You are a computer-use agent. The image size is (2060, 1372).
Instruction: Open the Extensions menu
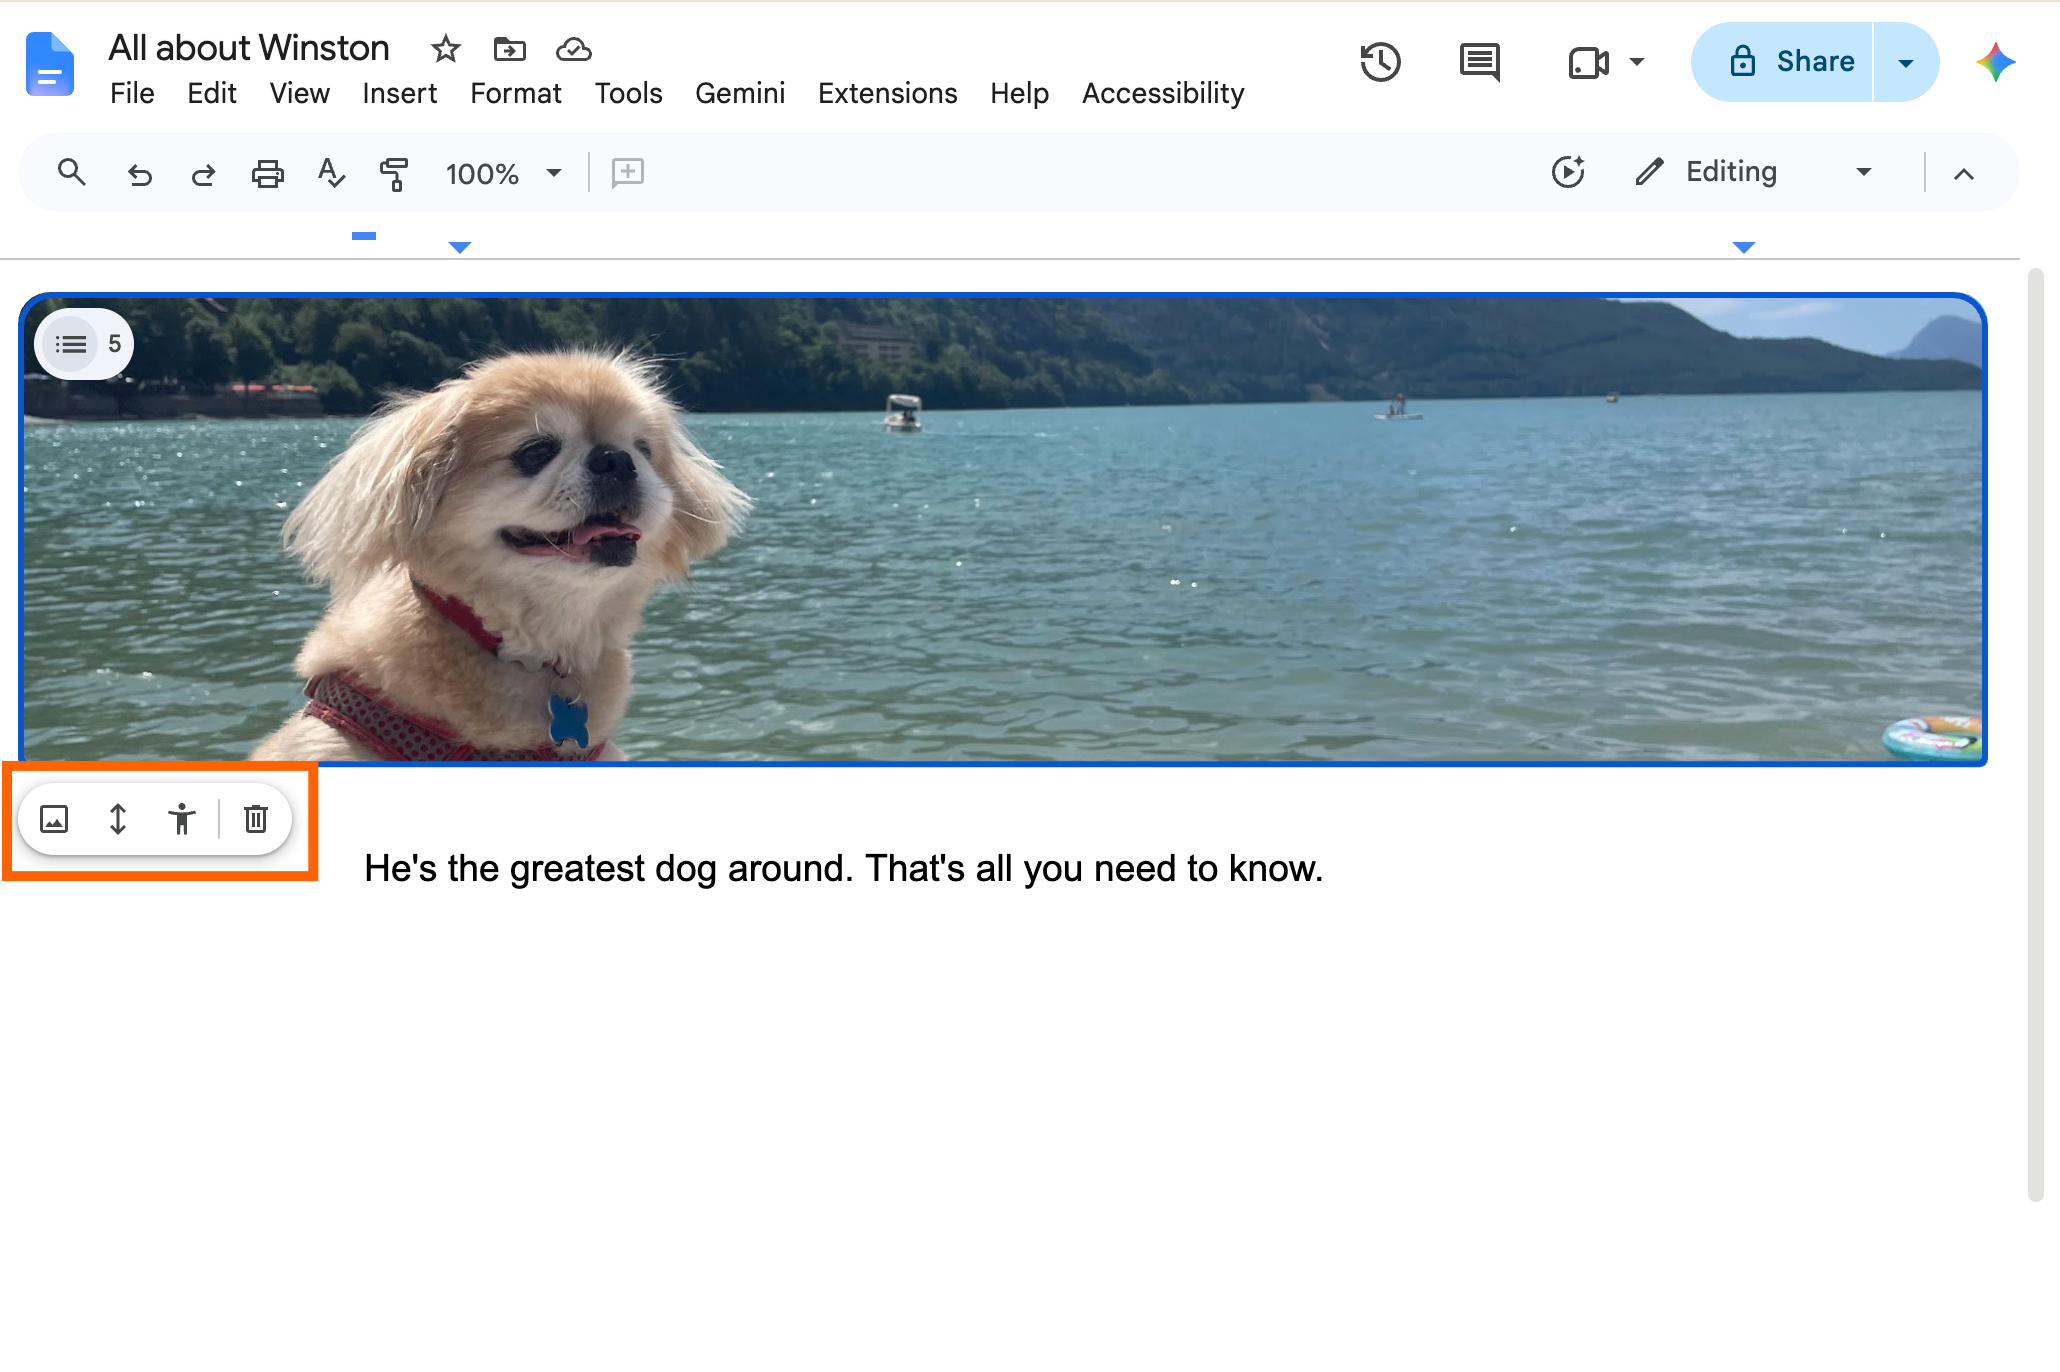tap(888, 93)
